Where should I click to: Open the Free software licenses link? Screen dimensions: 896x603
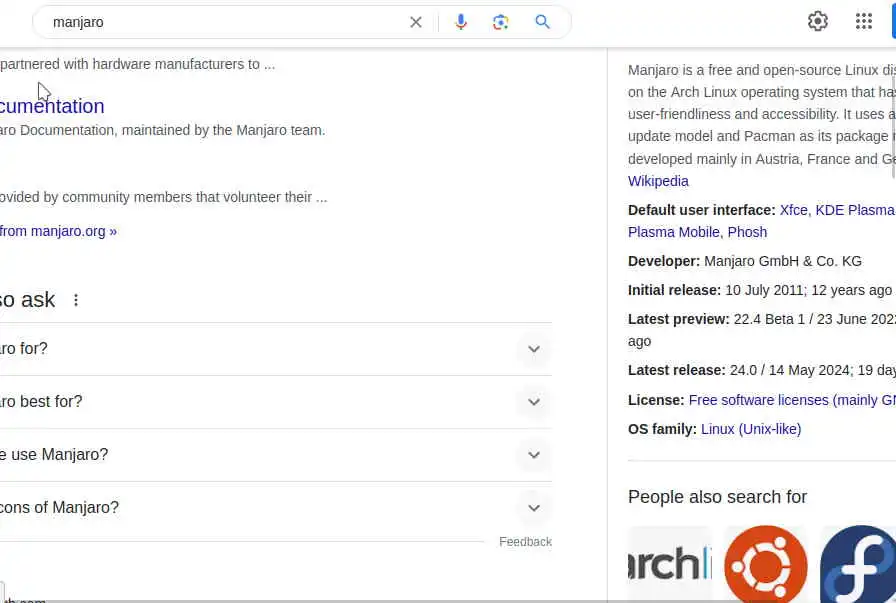pos(792,400)
